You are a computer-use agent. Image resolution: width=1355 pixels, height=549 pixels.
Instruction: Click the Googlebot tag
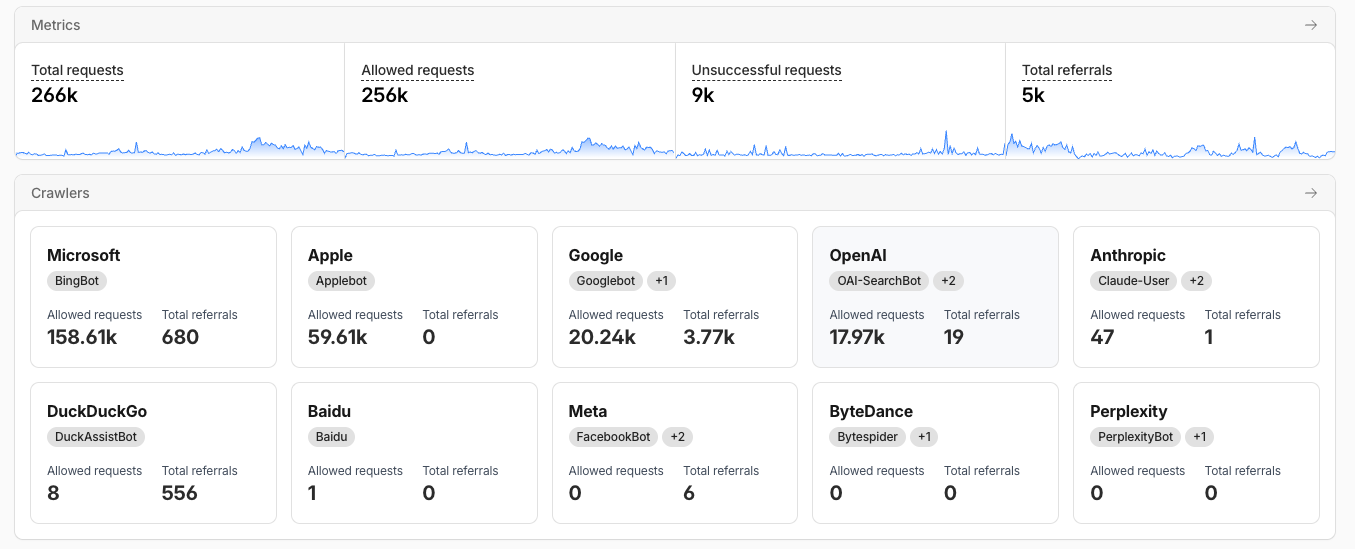606,281
